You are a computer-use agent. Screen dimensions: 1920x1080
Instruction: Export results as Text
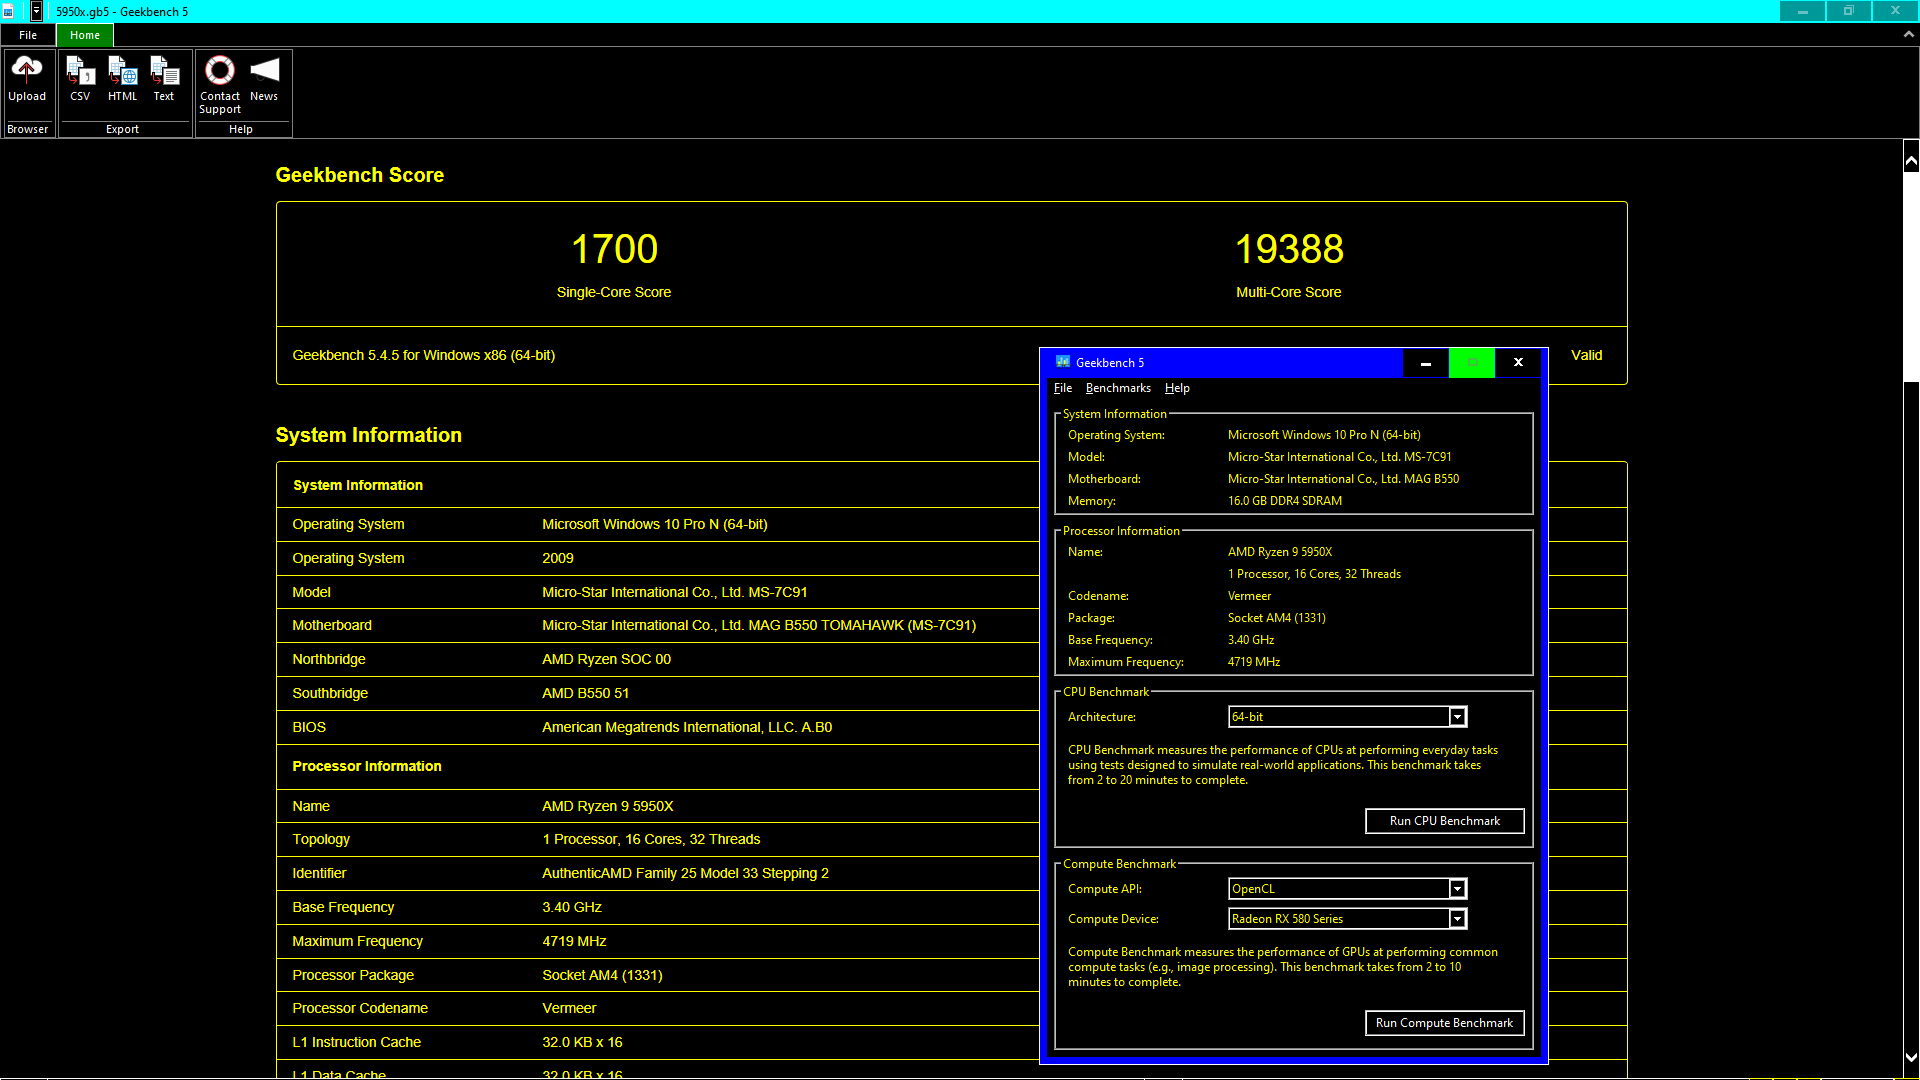[164, 79]
